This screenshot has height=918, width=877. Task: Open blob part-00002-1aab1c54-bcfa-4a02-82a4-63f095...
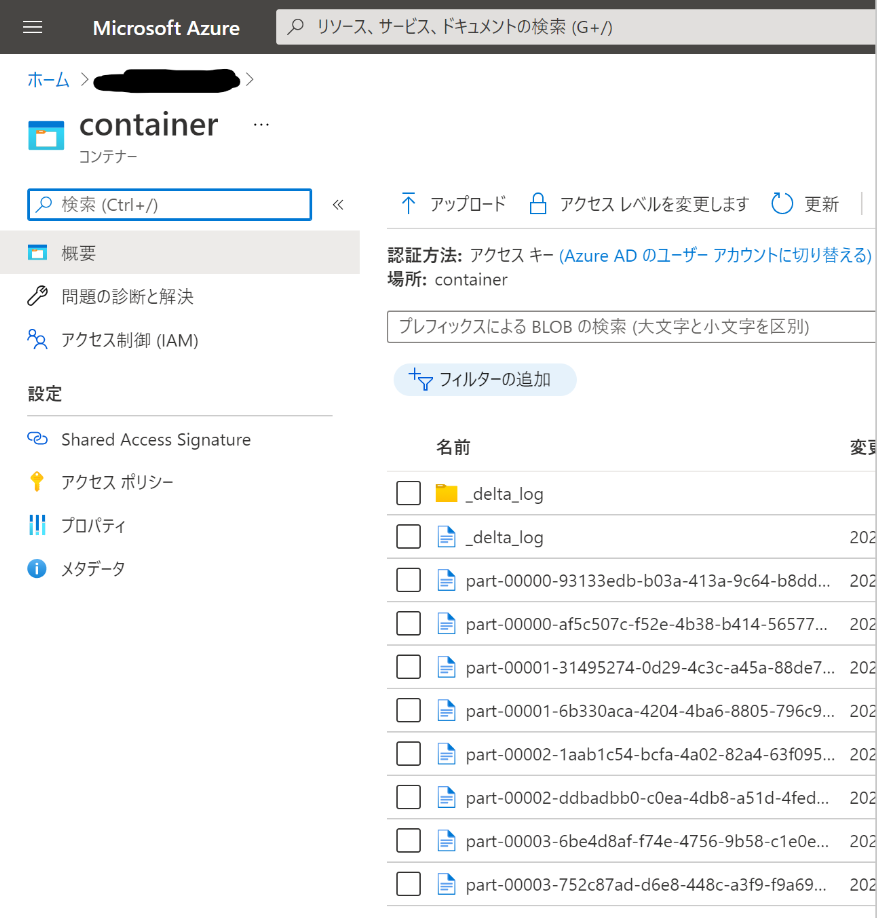coord(650,754)
